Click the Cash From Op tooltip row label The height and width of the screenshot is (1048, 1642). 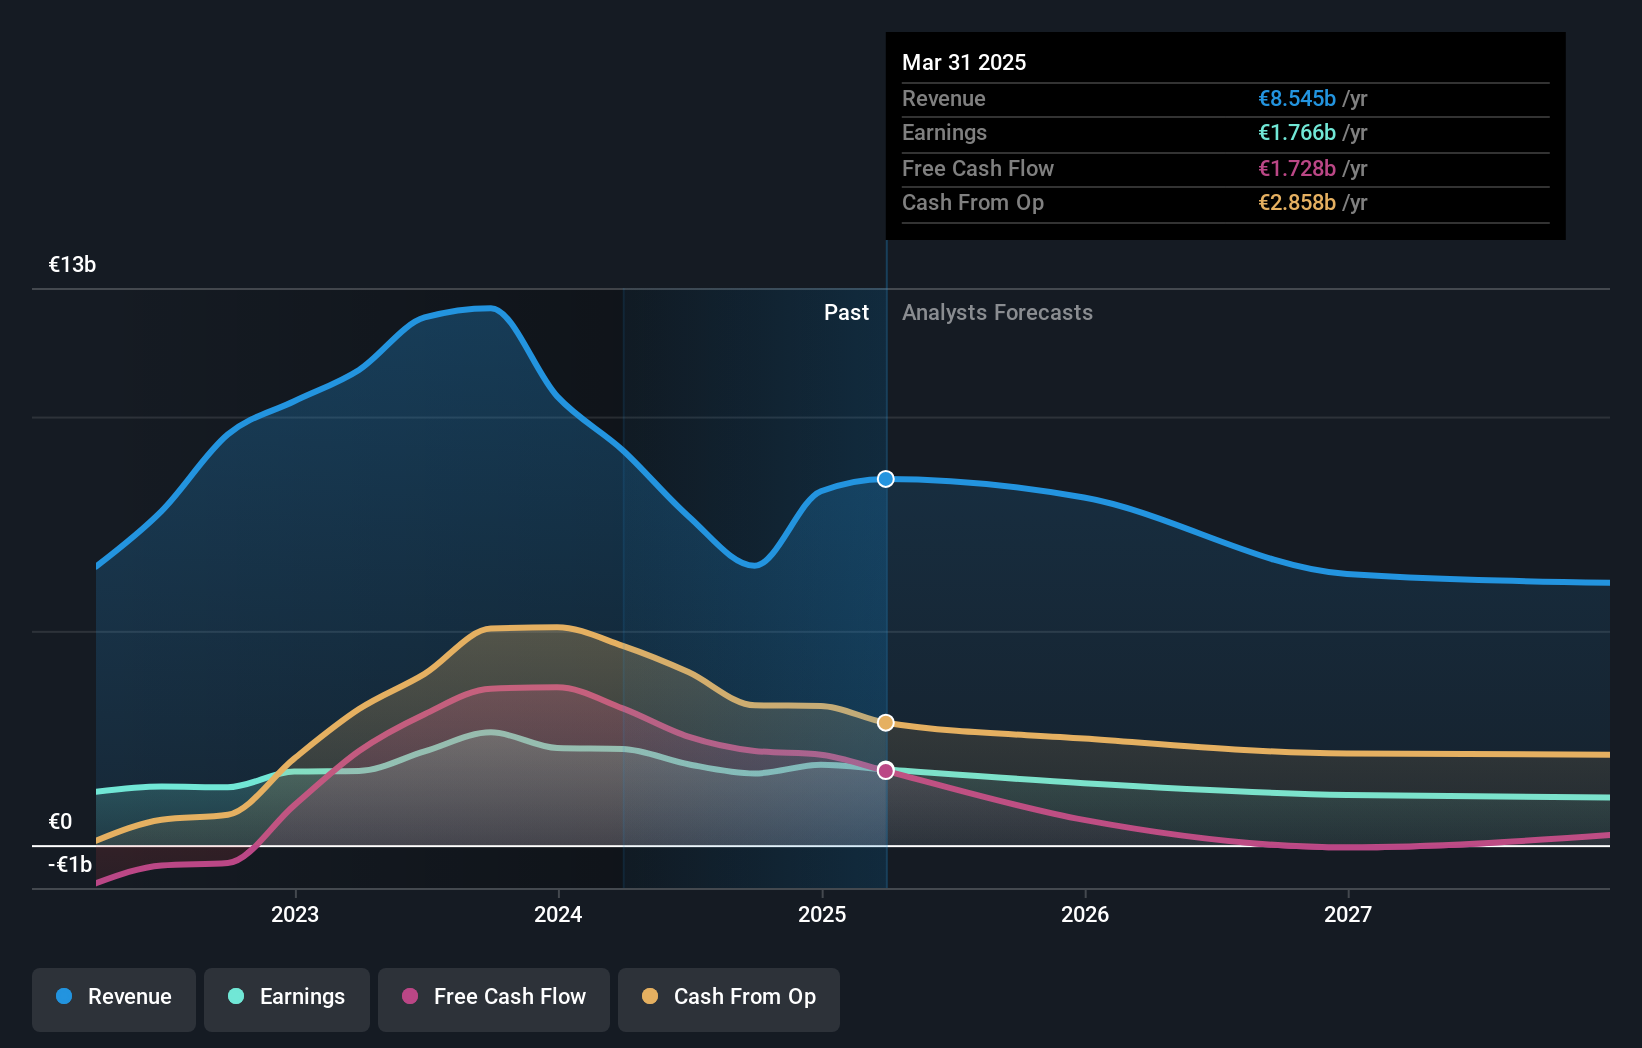click(973, 202)
